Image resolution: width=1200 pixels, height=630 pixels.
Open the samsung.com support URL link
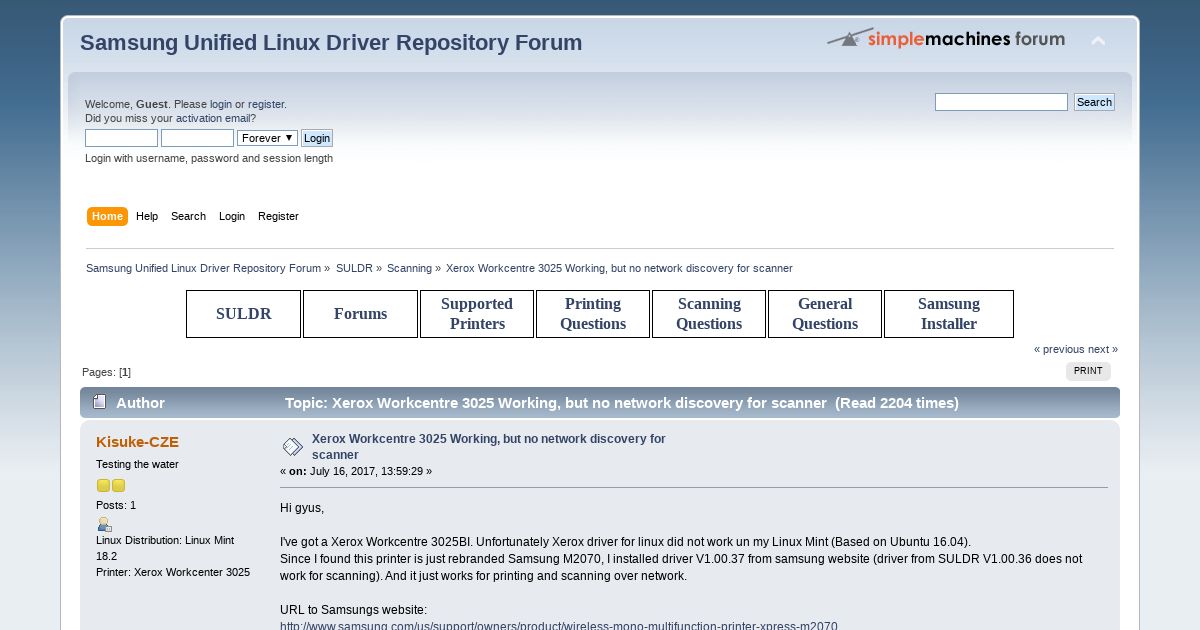559,625
